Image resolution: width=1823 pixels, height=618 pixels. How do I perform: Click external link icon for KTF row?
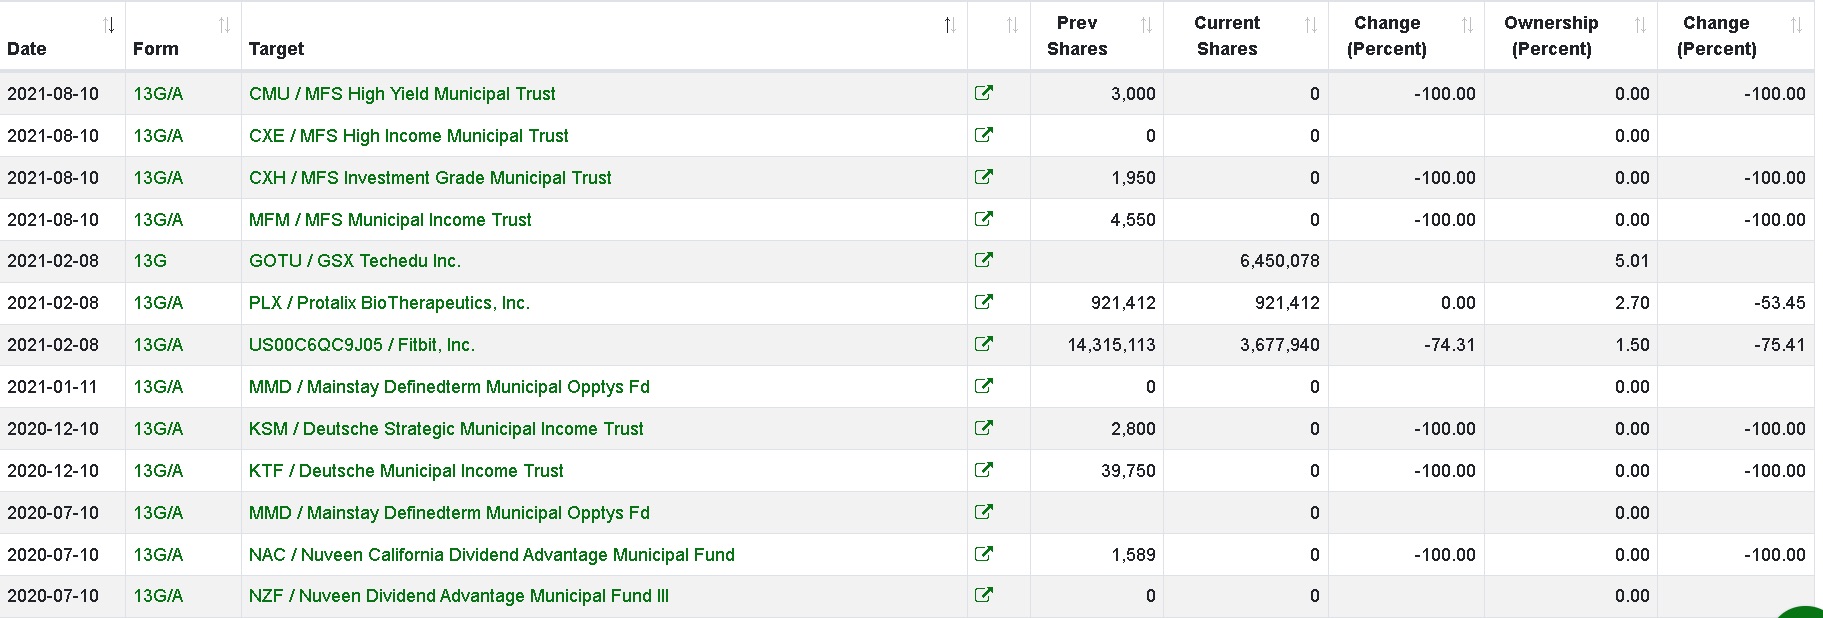click(x=984, y=470)
